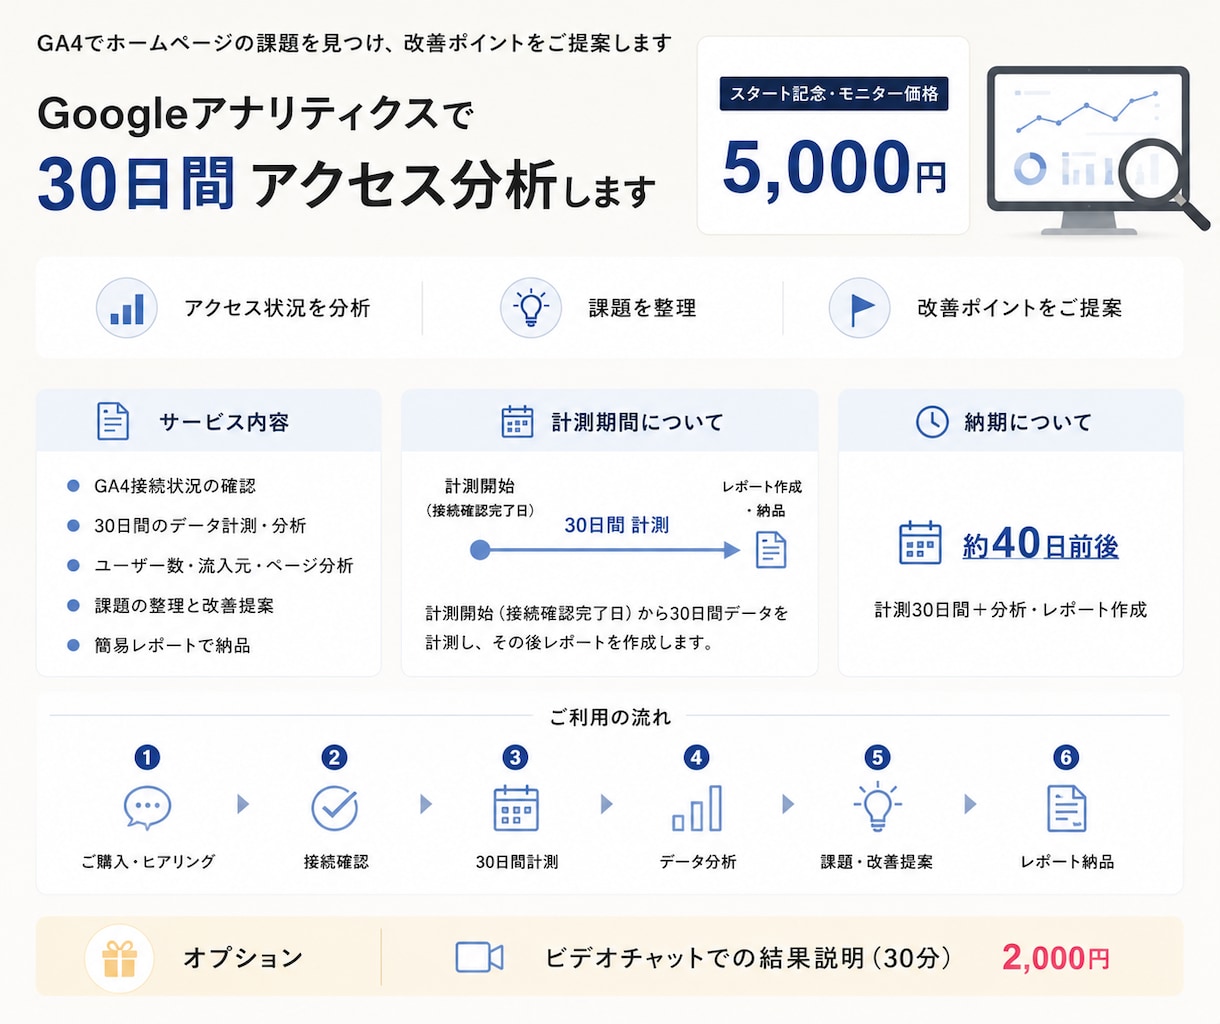Image resolution: width=1220 pixels, height=1024 pixels.
Task: Click the flag icon beside 改善ポイントをご提案
Action: click(x=860, y=308)
